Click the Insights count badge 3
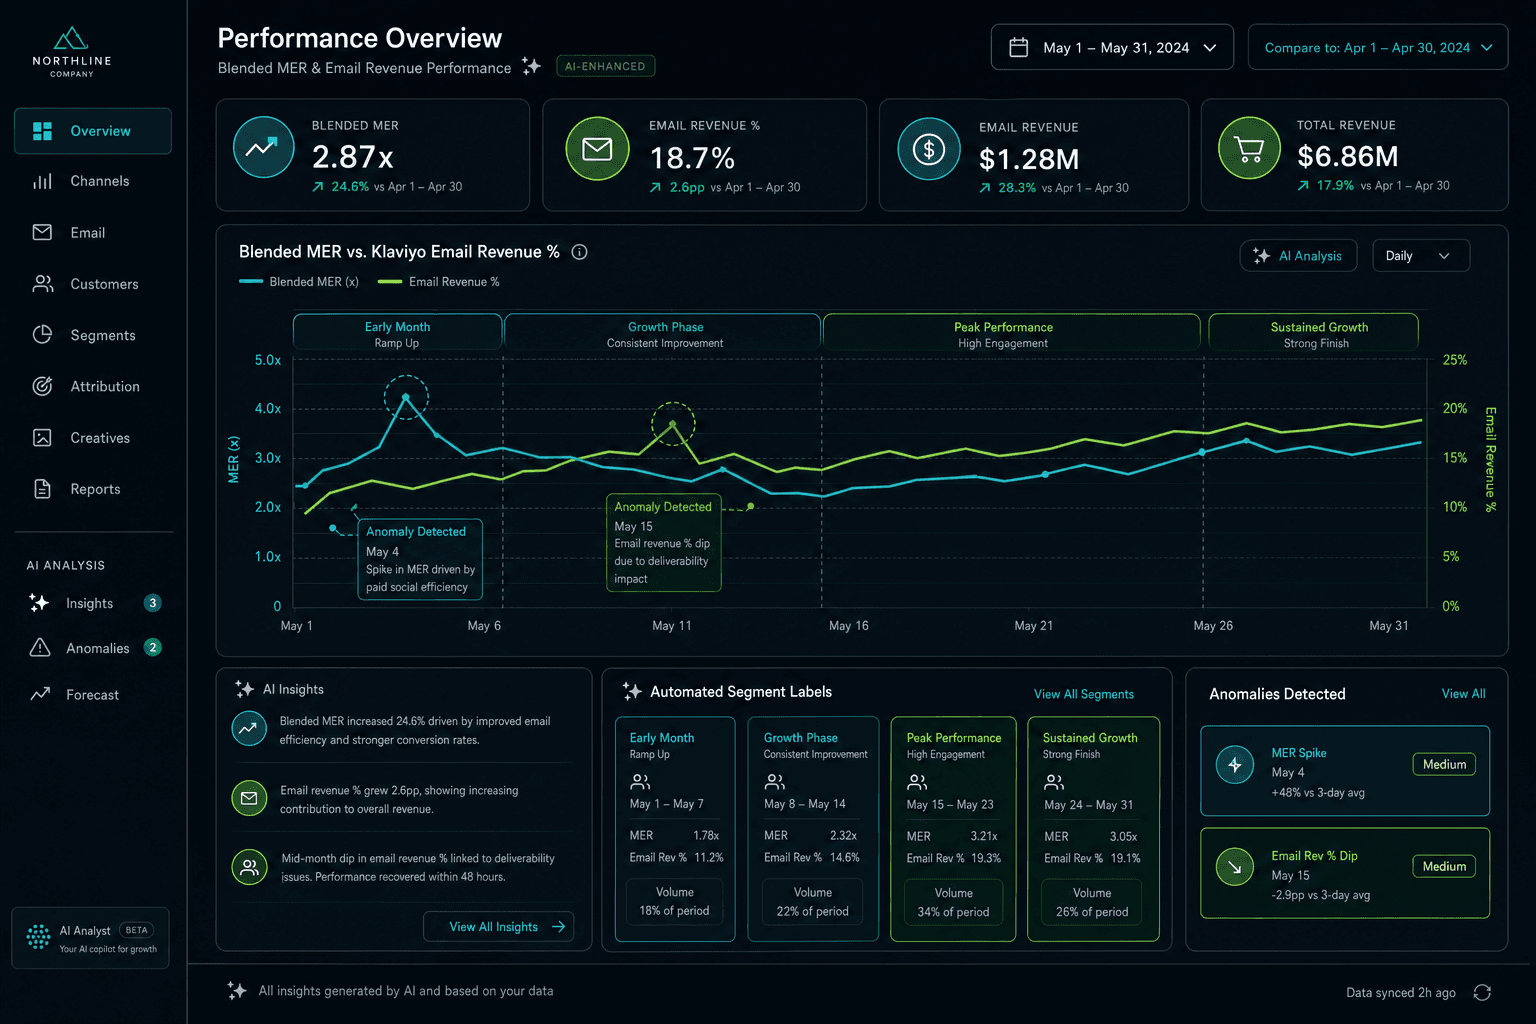Image resolution: width=1536 pixels, height=1024 pixels. pyautogui.click(x=153, y=603)
